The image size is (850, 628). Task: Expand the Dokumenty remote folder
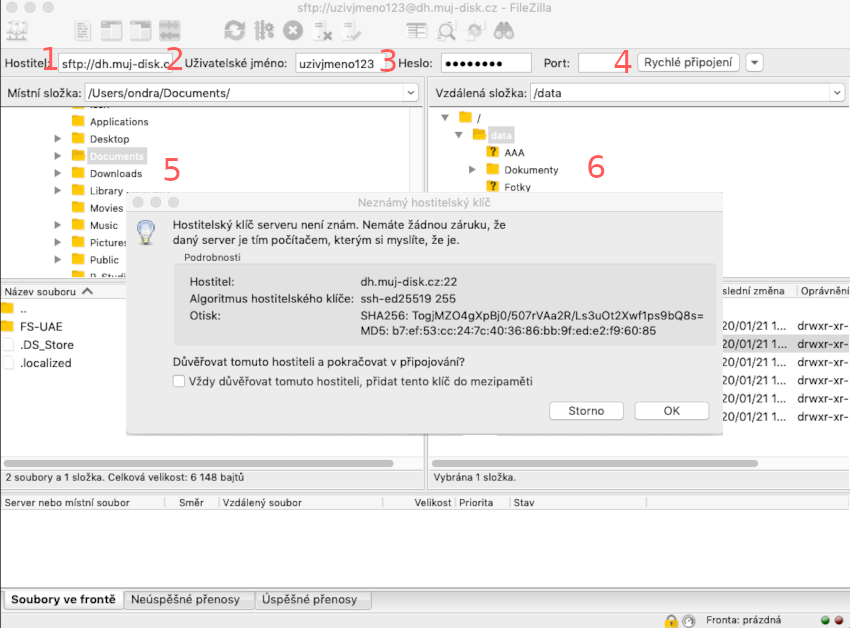472,170
